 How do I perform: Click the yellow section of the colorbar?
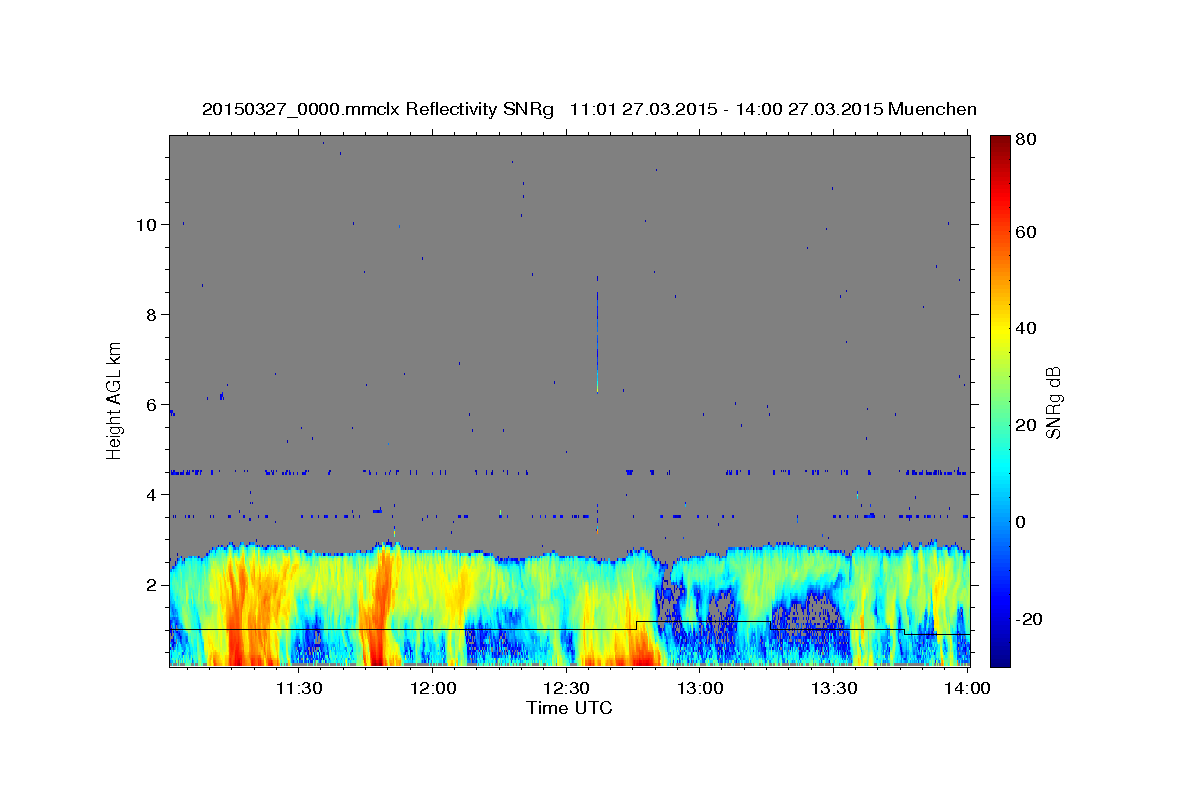(1000, 330)
